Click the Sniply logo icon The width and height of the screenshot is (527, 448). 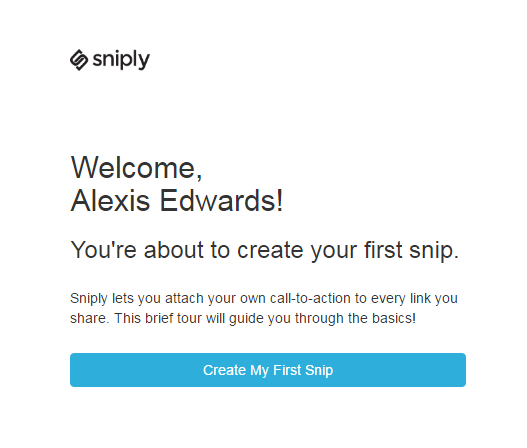[x=79, y=60]
